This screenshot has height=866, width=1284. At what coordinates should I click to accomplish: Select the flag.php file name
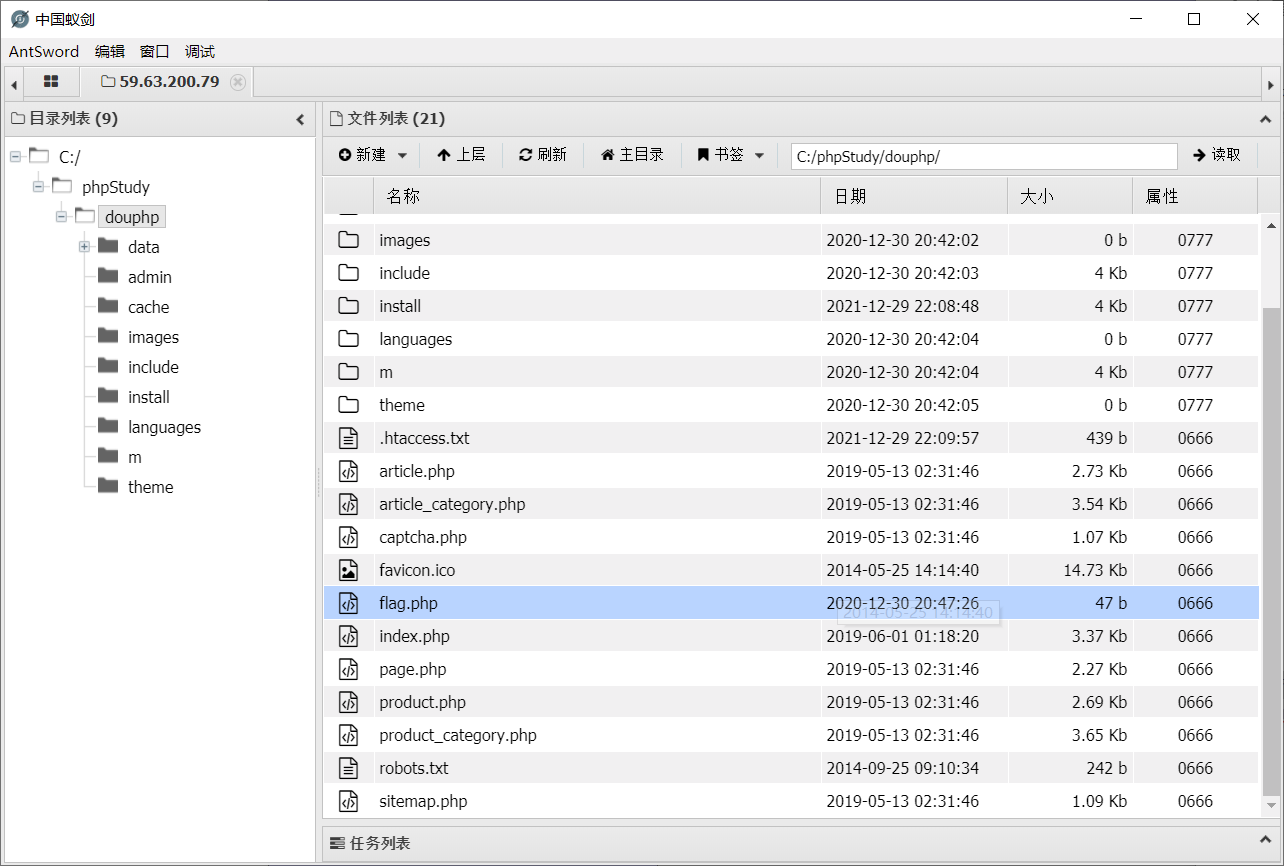408,603
